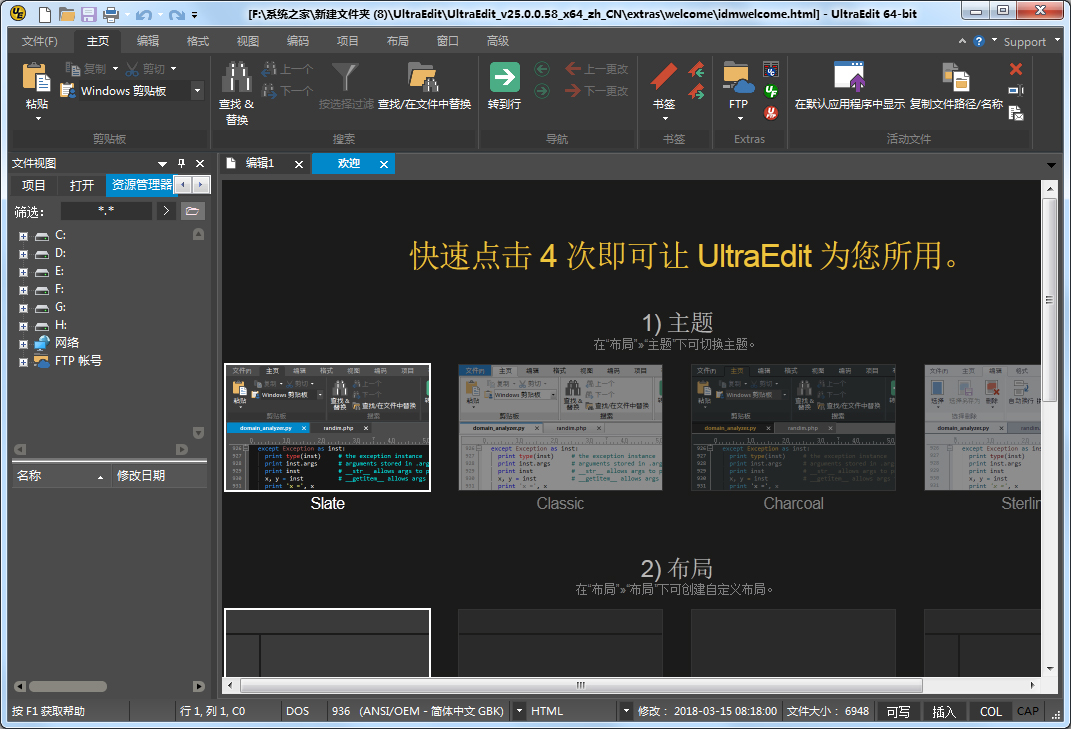This screenshot has height=729, width=1071.
Task: Click 上一更改 navigation button
Action: pyautogui.click(x=596, y=69)
